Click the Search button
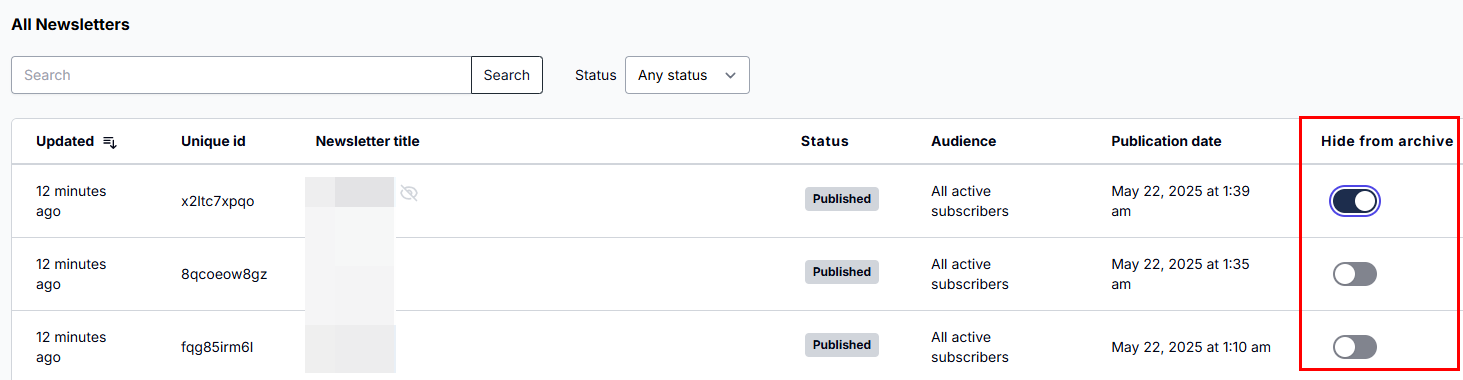The width and height of the screenshot is (1463, 380). pyautogui.click(x=507, y=75)
